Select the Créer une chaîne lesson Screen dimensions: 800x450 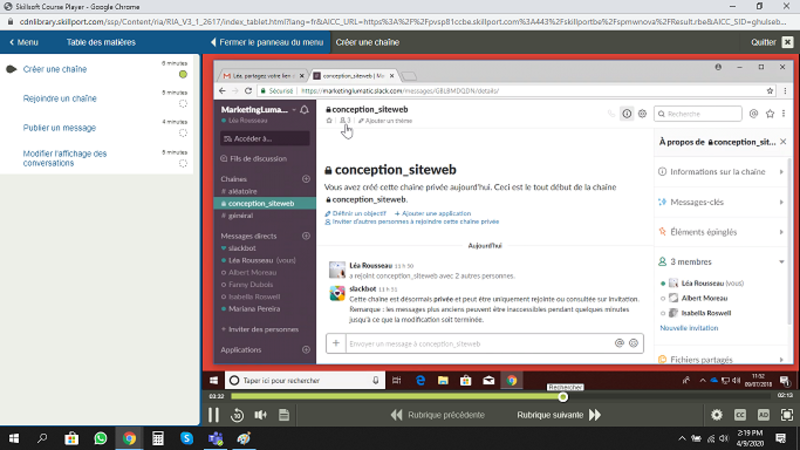point(55,69)
